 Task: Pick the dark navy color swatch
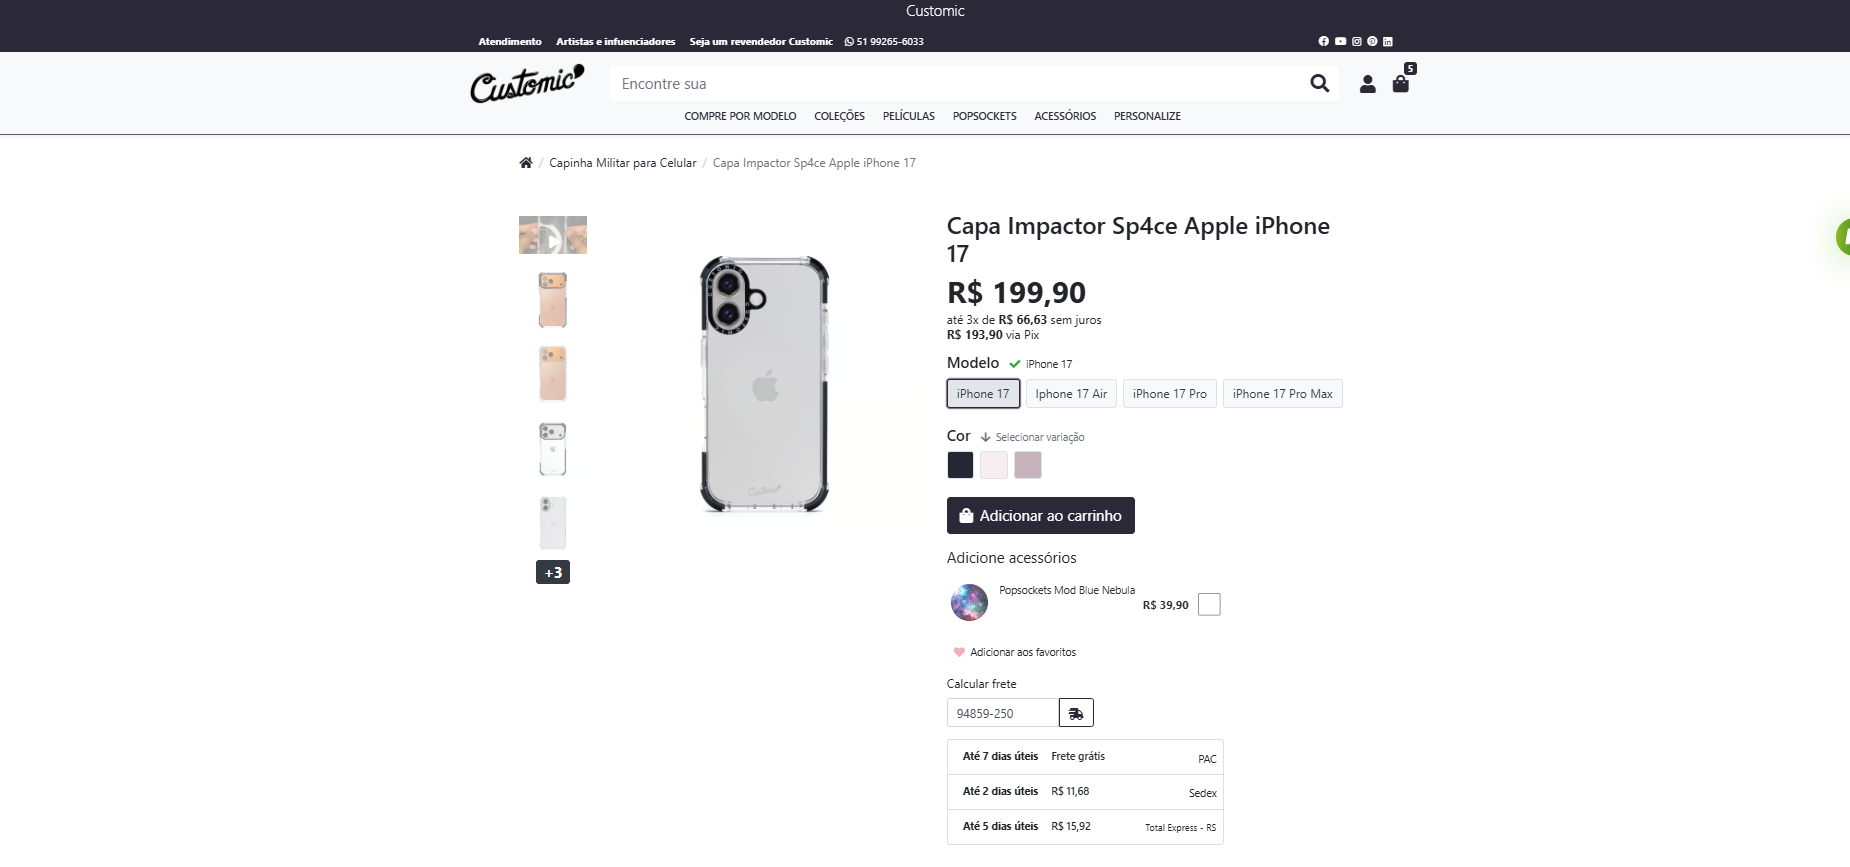(960, 465)
